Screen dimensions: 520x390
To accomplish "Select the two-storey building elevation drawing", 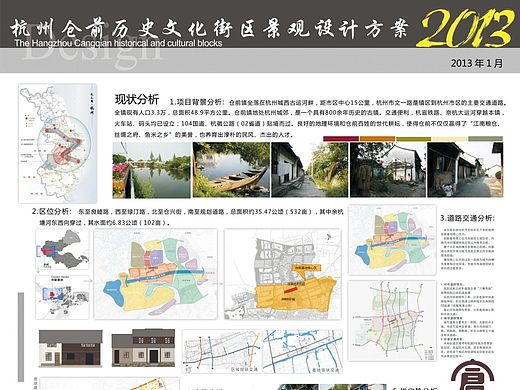I will click(143, 348).
